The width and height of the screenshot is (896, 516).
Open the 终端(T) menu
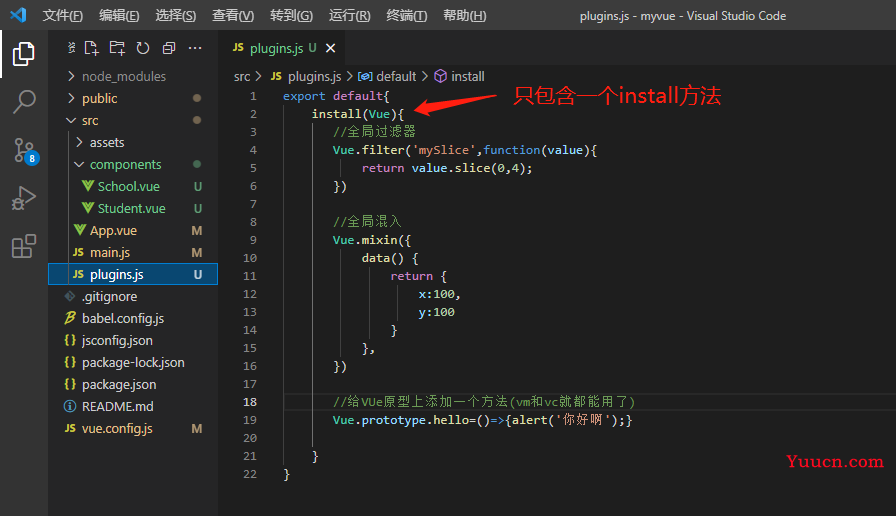click(x=406, y=15)
